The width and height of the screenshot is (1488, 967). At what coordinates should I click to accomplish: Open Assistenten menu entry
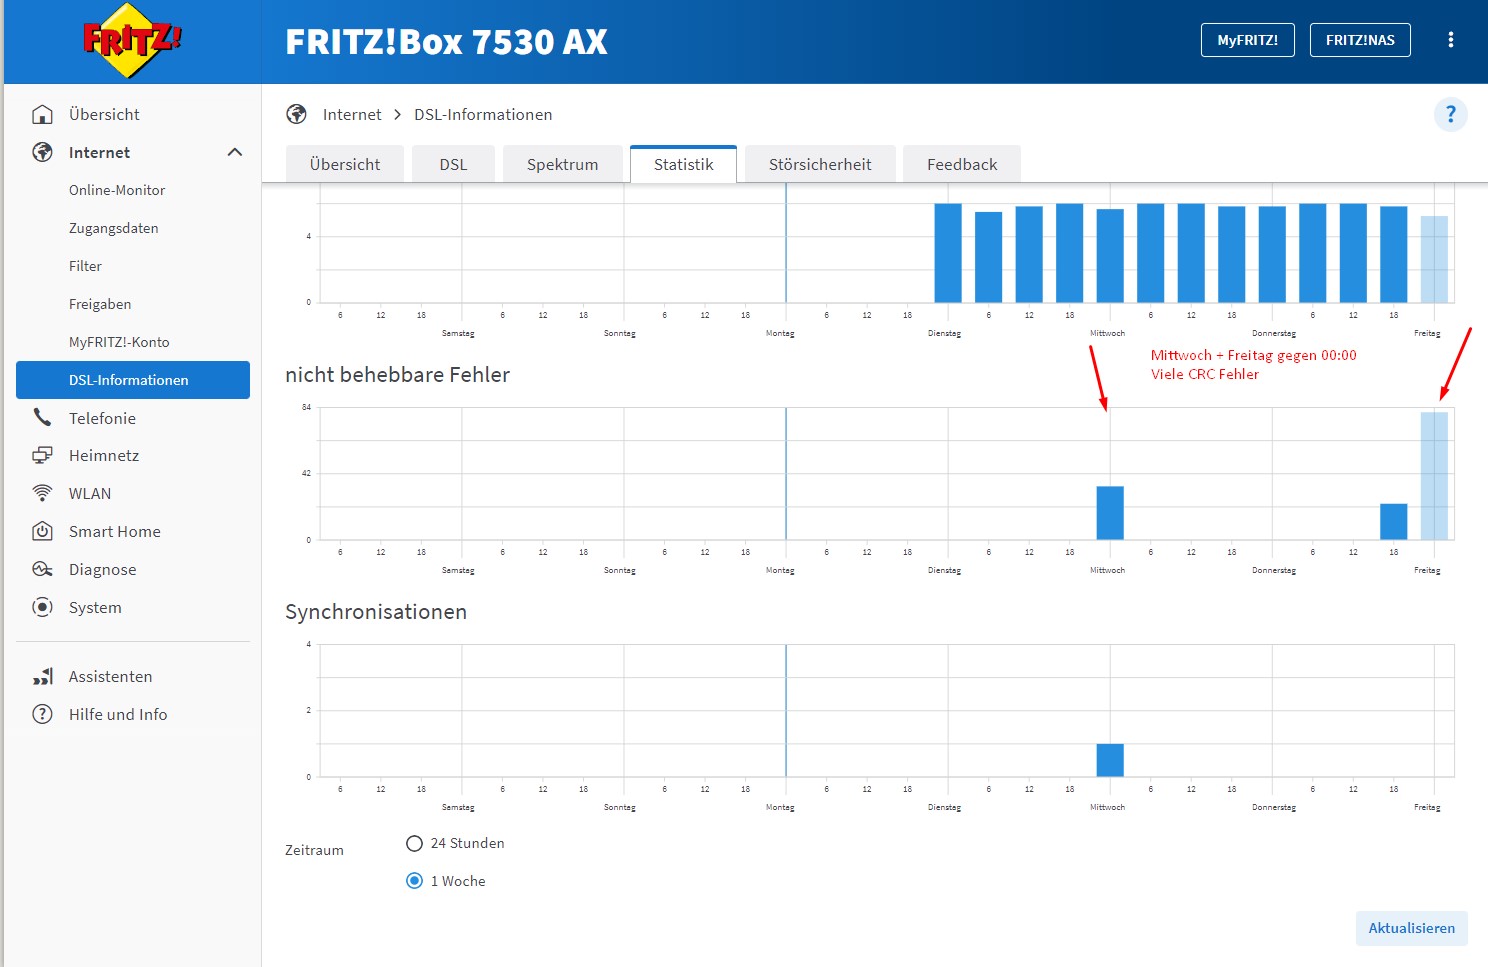(x=111, y=676)
